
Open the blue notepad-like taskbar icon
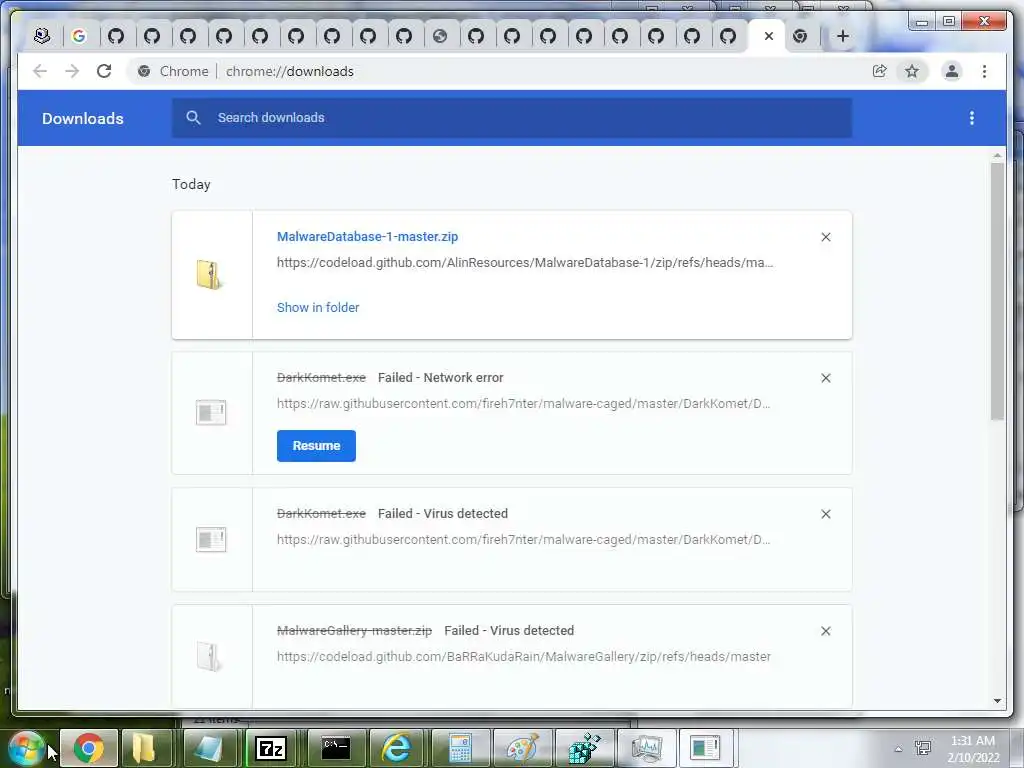[x=208, y=748]
